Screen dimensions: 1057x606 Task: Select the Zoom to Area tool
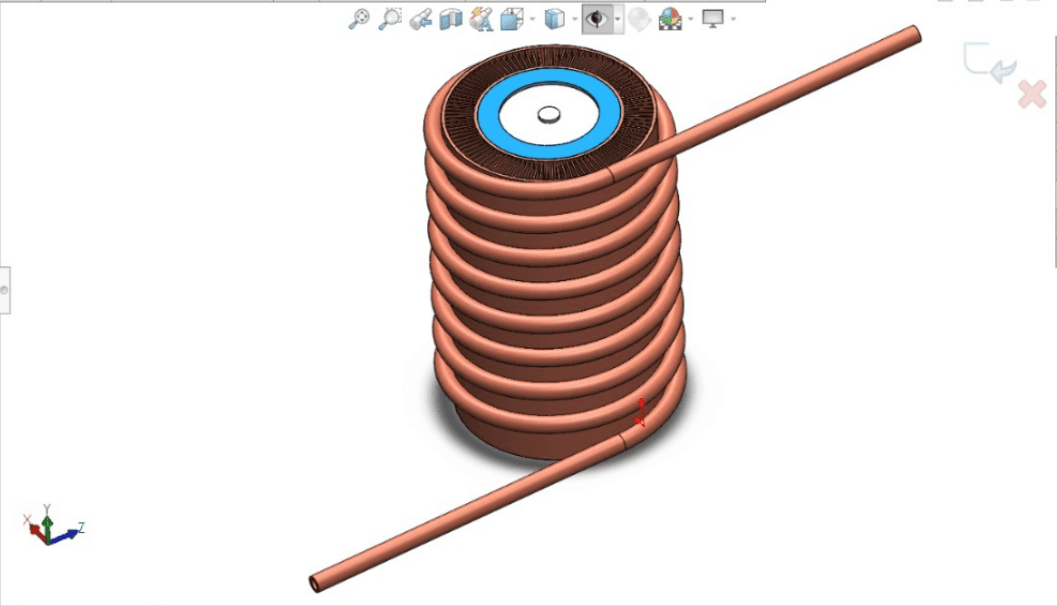click(x=390, y=18)
